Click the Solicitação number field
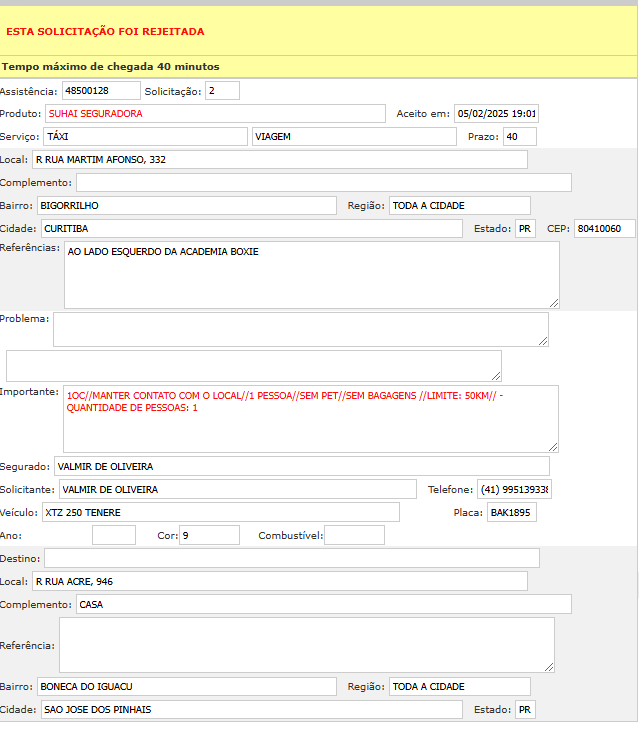The width and height of the screenshot is (639, 732). 222,91
